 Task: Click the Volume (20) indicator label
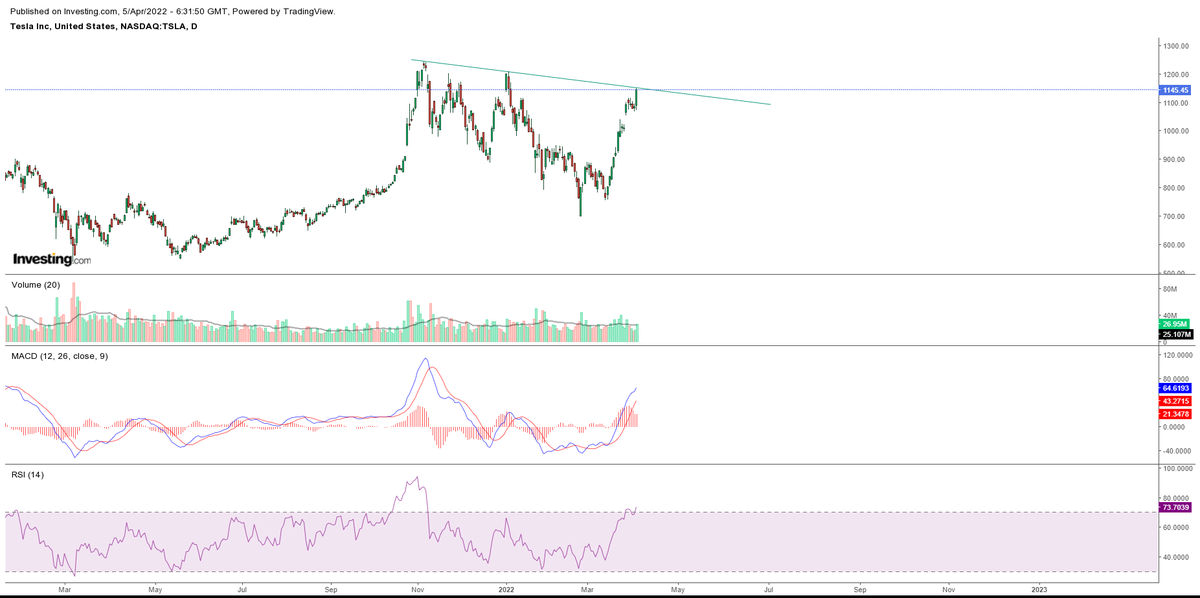pyautogui.click(x=36, y=285)
